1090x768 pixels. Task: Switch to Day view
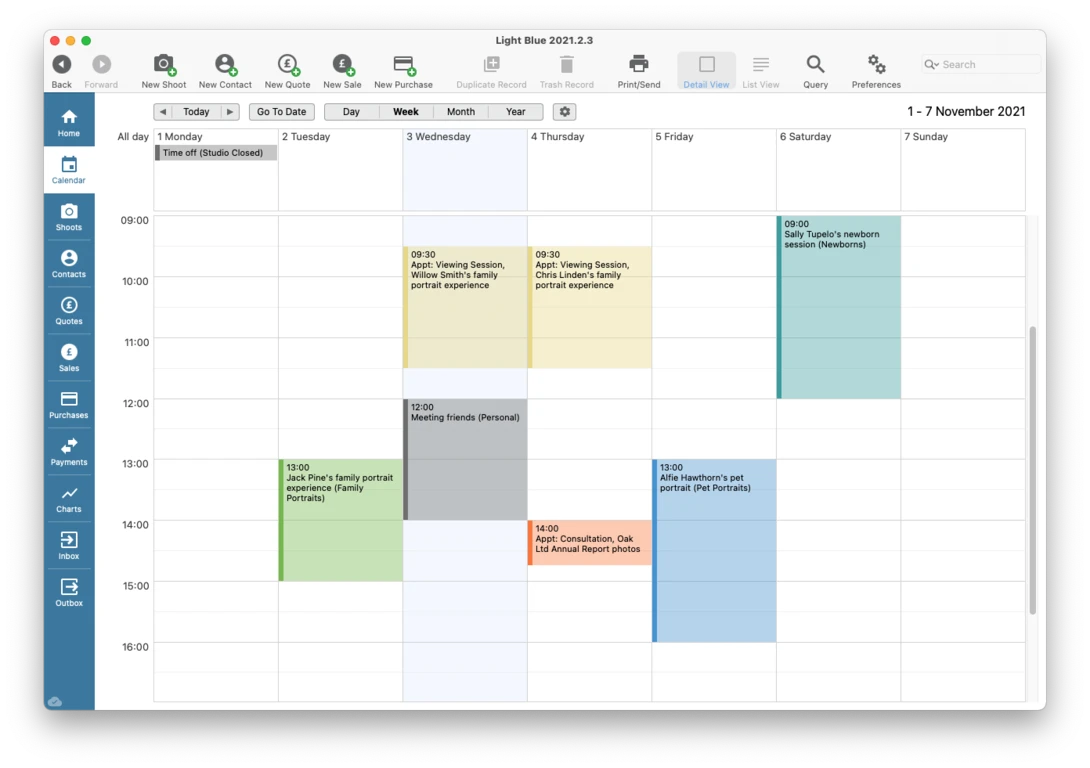pos(351,112)
